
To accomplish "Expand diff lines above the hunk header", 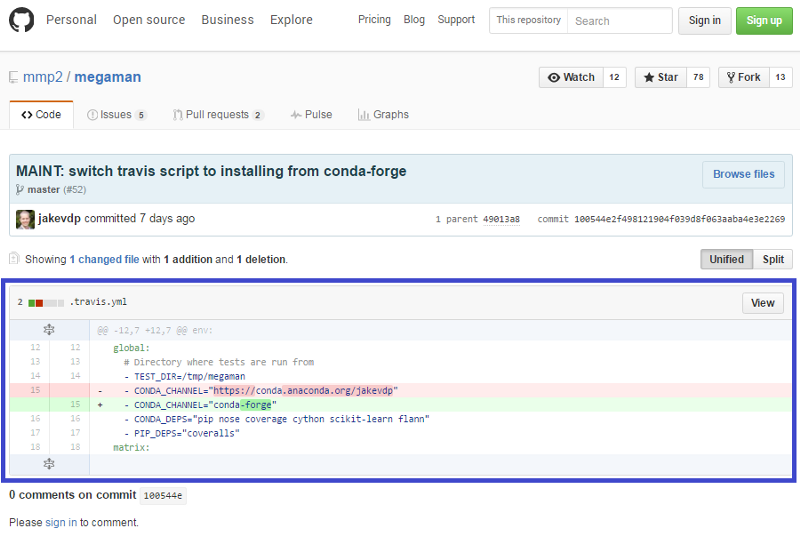I will click(x=49, y=330).
